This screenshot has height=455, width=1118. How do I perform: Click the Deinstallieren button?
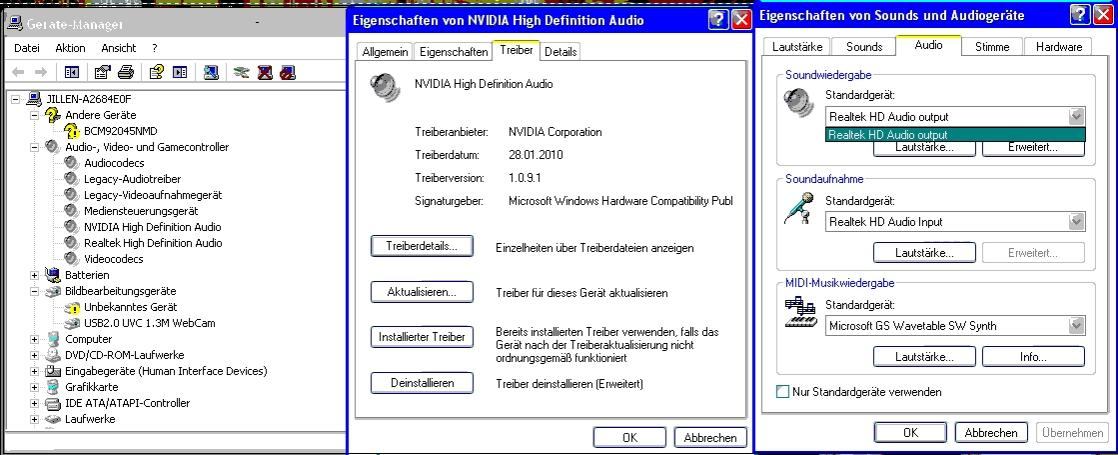click(x=422, y=383)
